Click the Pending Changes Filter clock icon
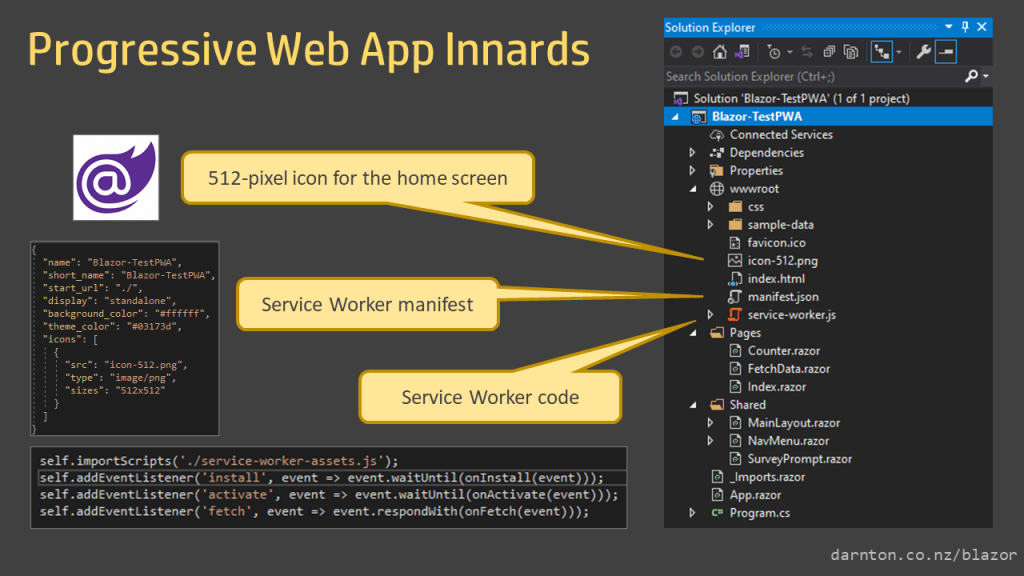 pos(773,51)
